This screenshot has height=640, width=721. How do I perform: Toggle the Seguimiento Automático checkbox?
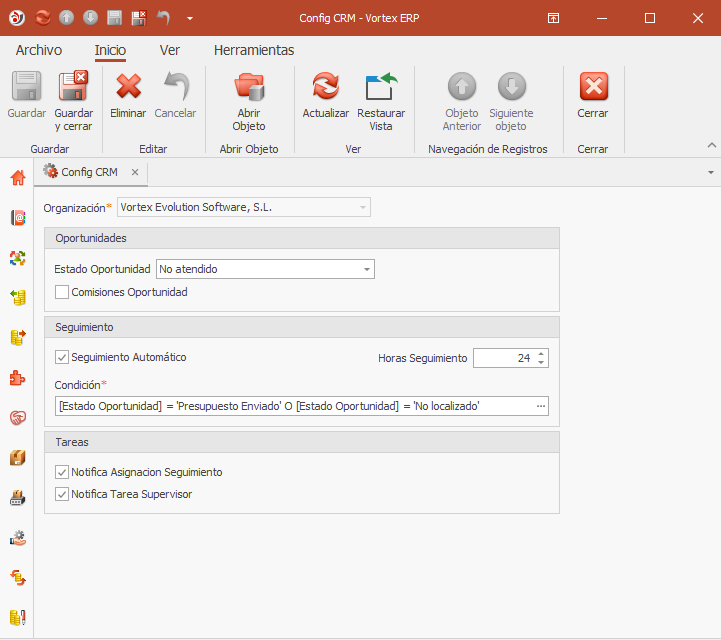point(62,357)
